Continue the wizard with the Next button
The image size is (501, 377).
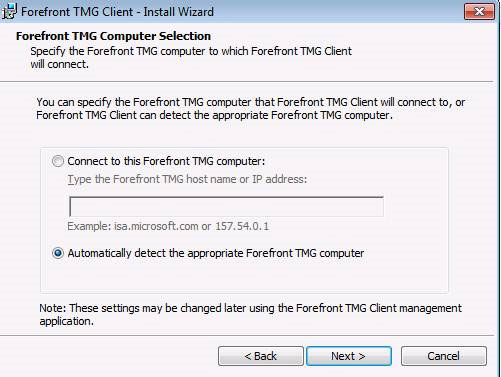coord(349,356)
